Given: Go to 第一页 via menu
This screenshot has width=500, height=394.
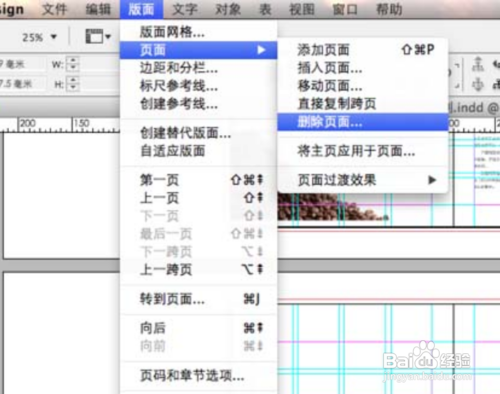Looking at the screenshot, I should point(199,180).
